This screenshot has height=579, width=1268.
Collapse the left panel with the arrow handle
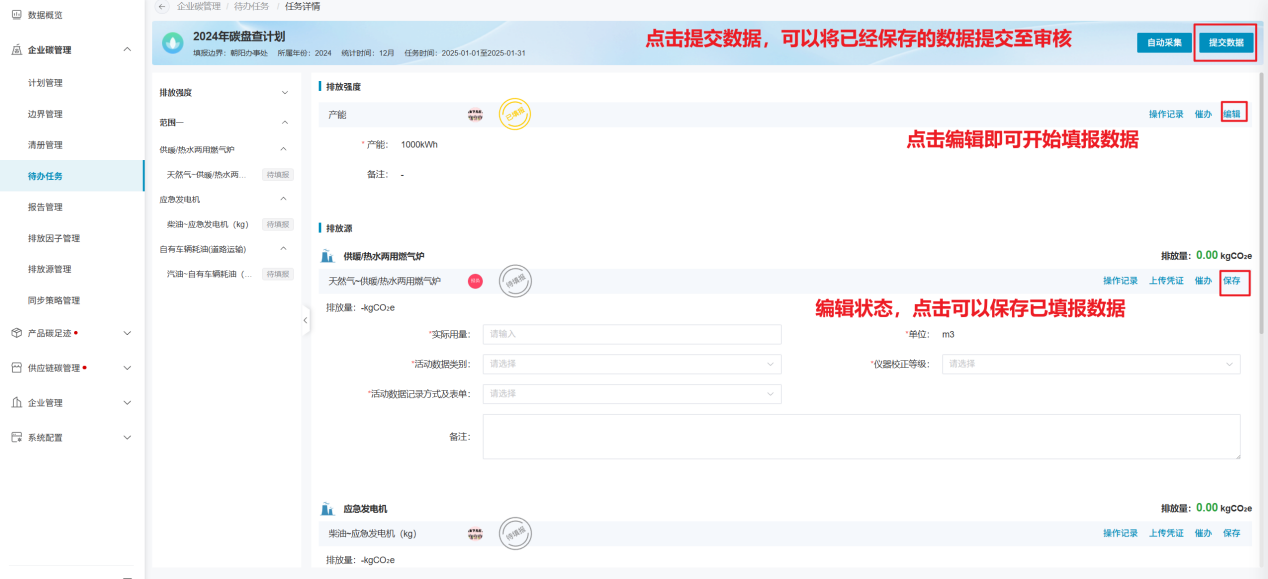305,320
